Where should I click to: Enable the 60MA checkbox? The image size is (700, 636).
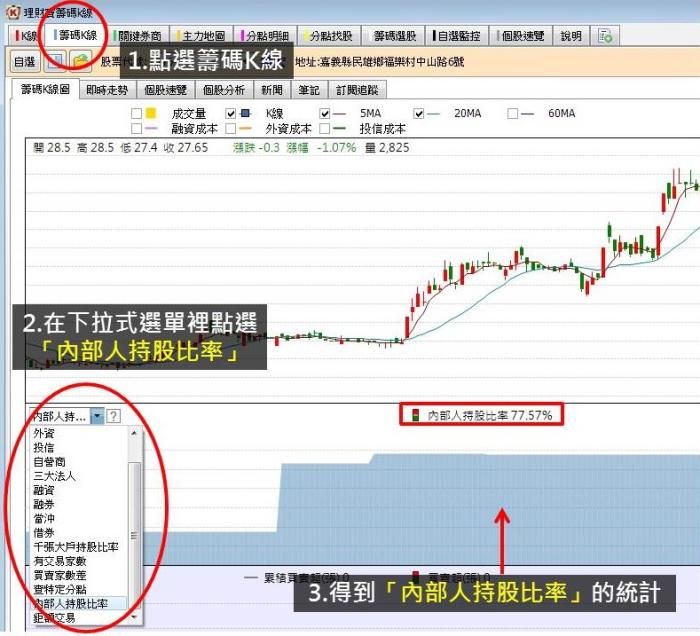click(x=512, y=113)
